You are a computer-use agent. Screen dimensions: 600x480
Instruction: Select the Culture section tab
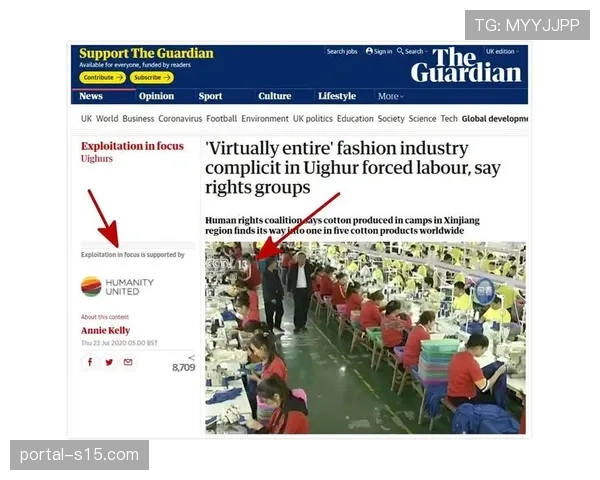pos(275,96)
